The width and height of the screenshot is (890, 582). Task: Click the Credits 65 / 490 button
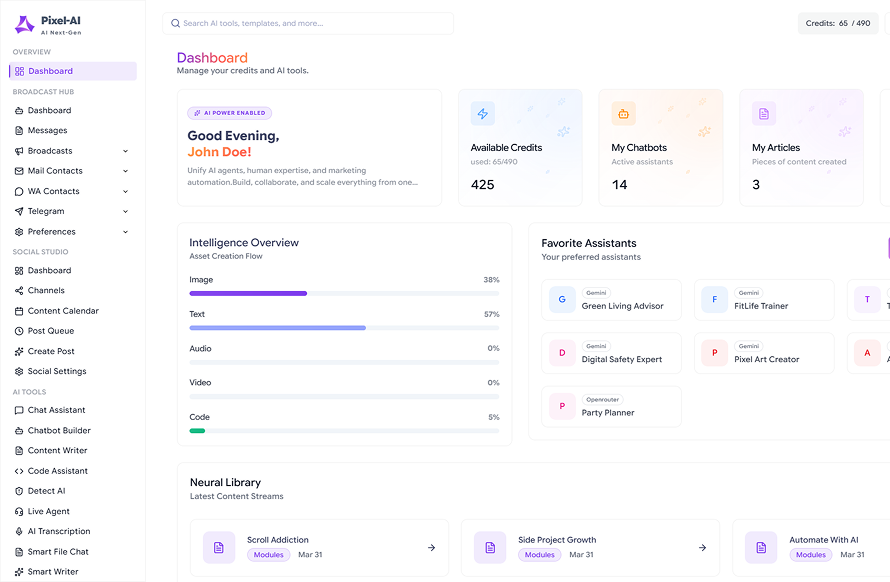tap(838, 23)
